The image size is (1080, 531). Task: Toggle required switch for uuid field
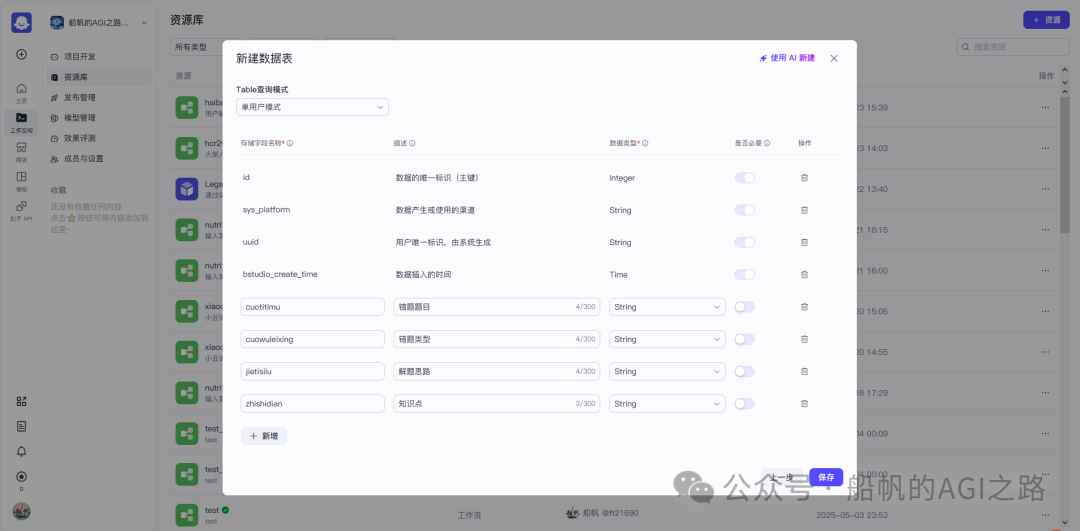[x=745, y=242]
